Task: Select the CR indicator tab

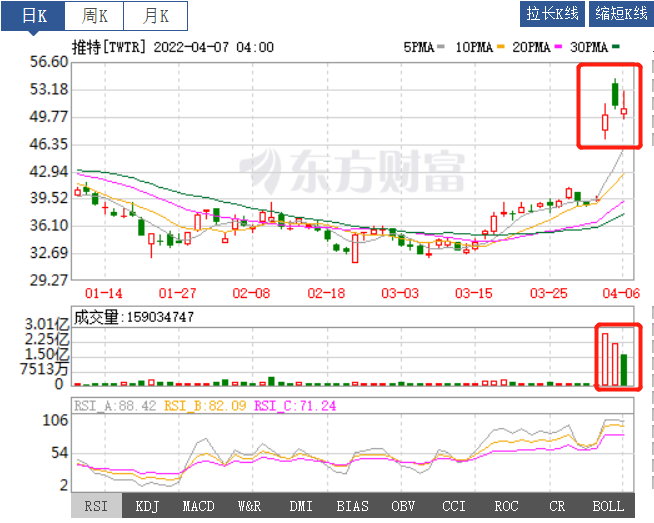Action: [557, 505]
